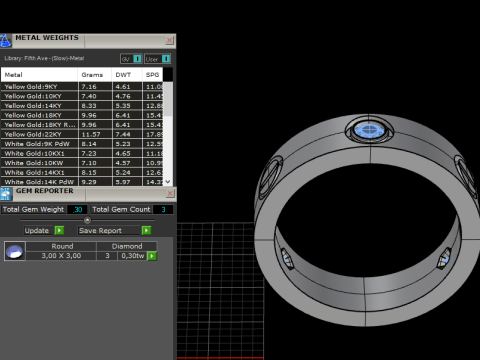Click the Metal column header
Screen dimensions: 480x360
39,75
